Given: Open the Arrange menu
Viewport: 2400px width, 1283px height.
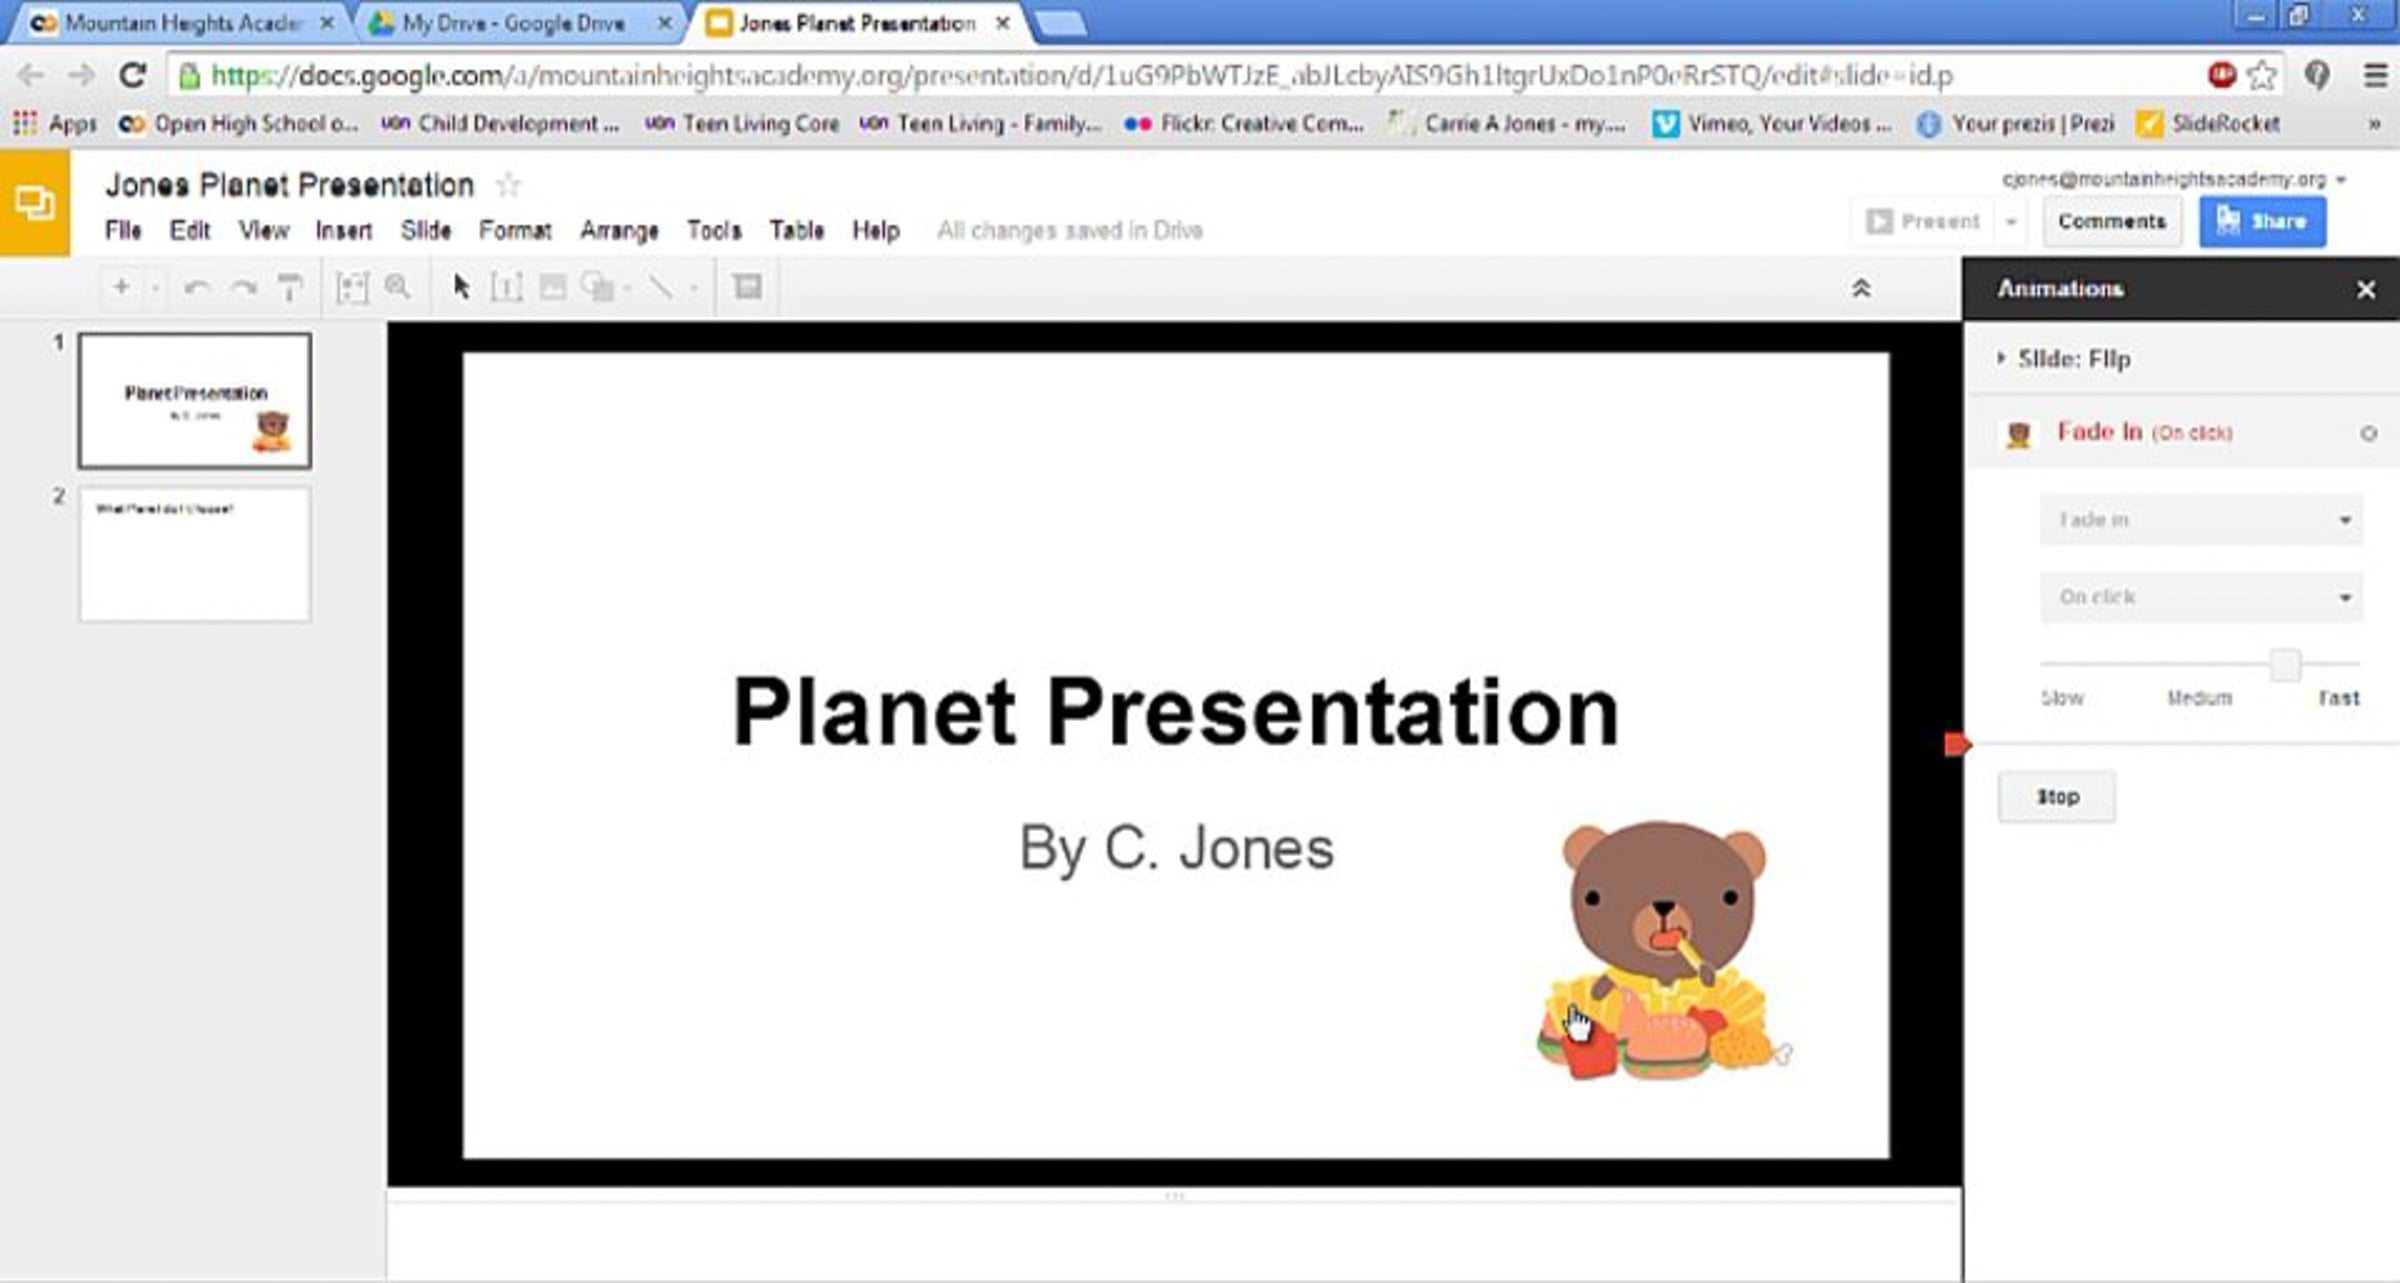Looking at the screenshot, I should (619, 231).
